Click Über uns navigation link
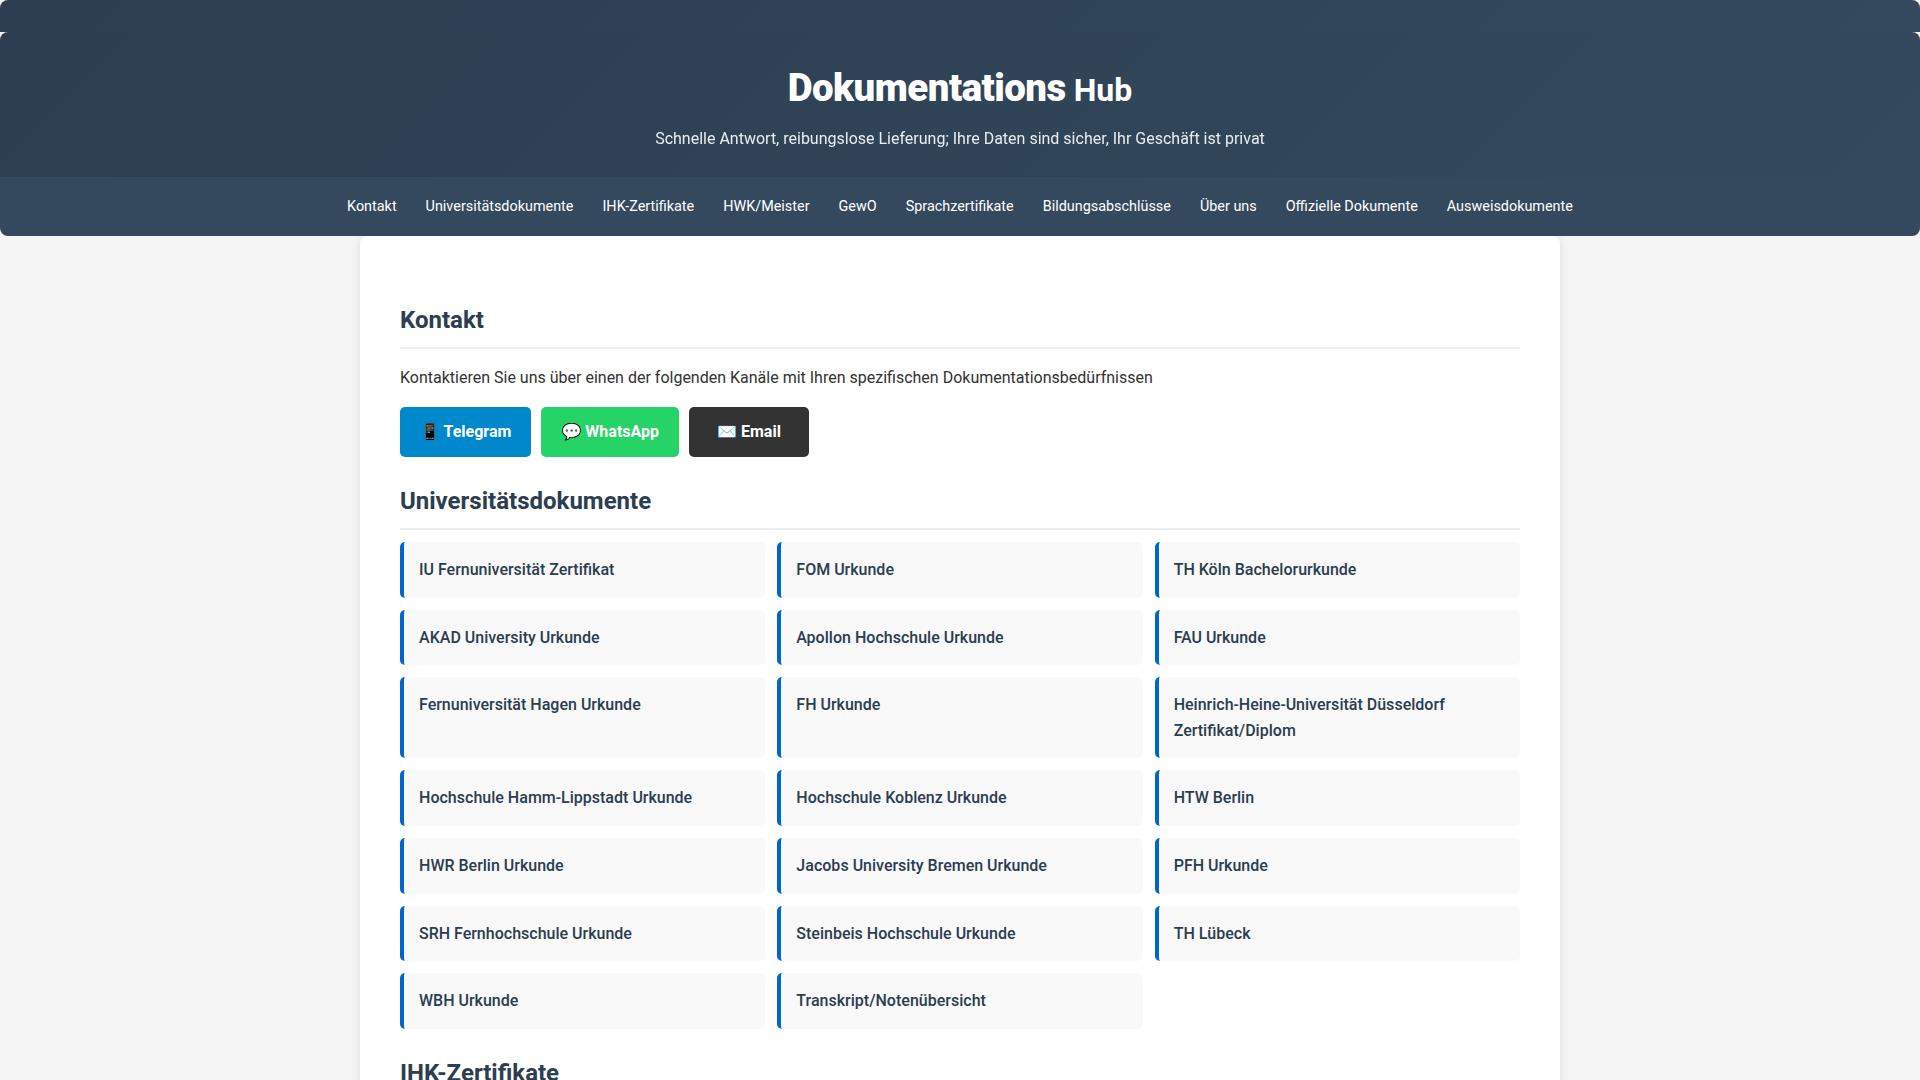The width and height of the screenshot is (1920, 1080). tap(1228, 206)
